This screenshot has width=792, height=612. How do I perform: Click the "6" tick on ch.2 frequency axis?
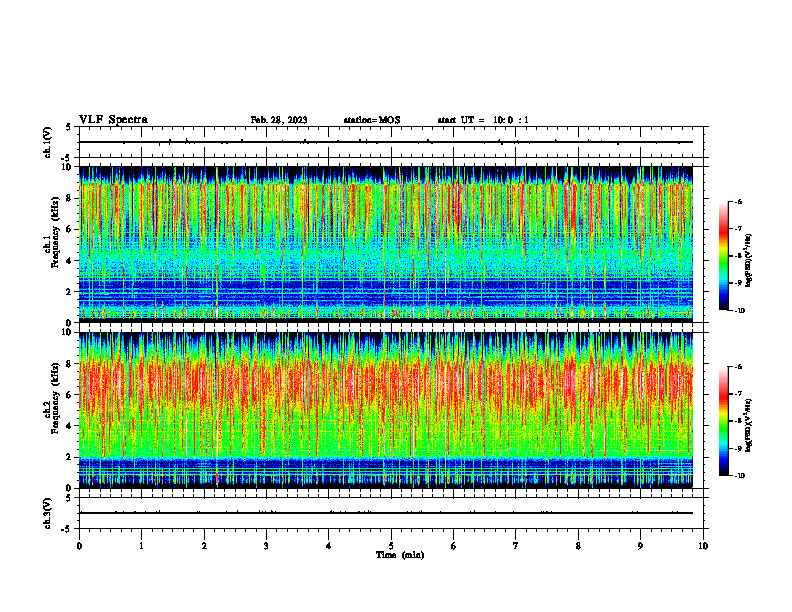[69, 395]
